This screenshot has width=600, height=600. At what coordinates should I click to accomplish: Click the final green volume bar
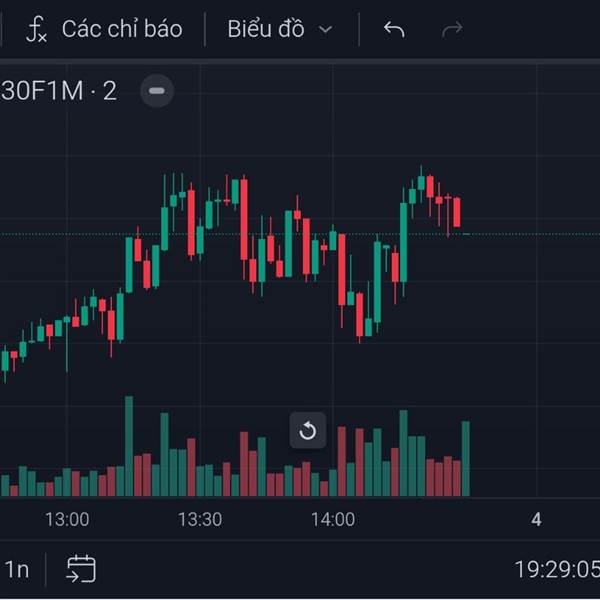[x=466, y=459]
